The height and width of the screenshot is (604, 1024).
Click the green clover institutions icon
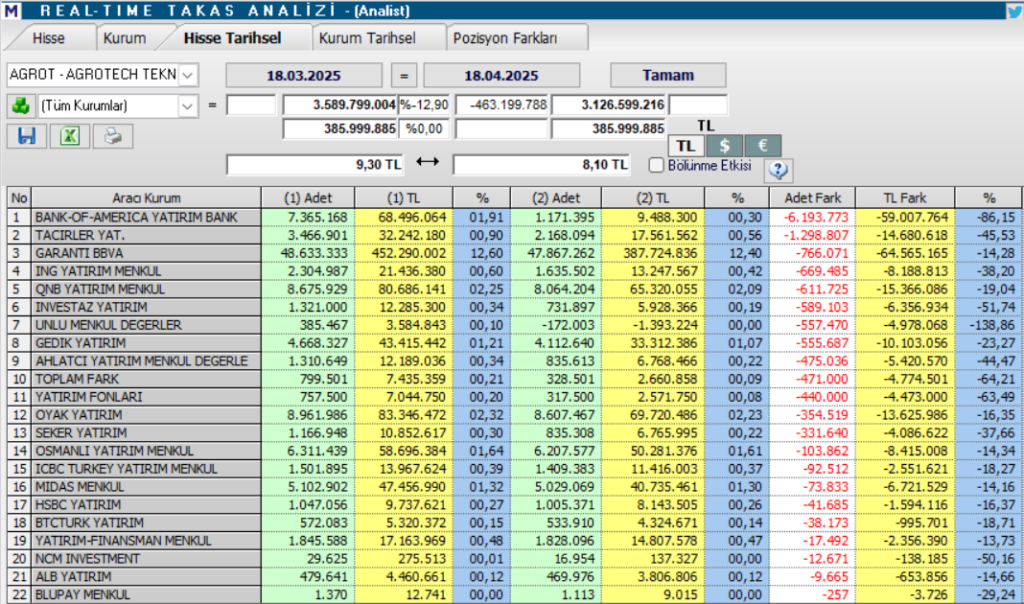click(x=20, y=105)
